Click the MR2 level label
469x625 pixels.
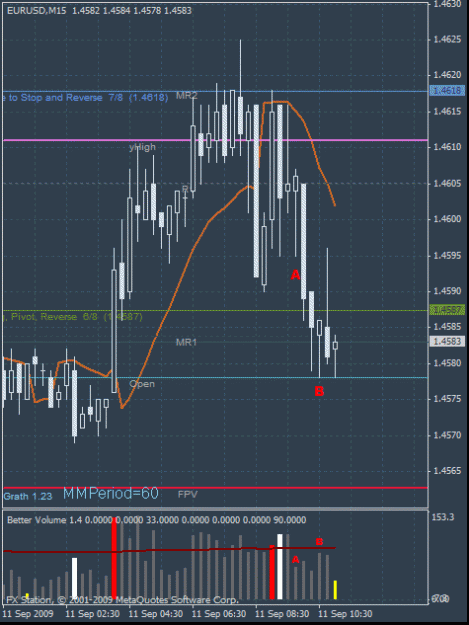pyautogui.click(x=187, y=96)
